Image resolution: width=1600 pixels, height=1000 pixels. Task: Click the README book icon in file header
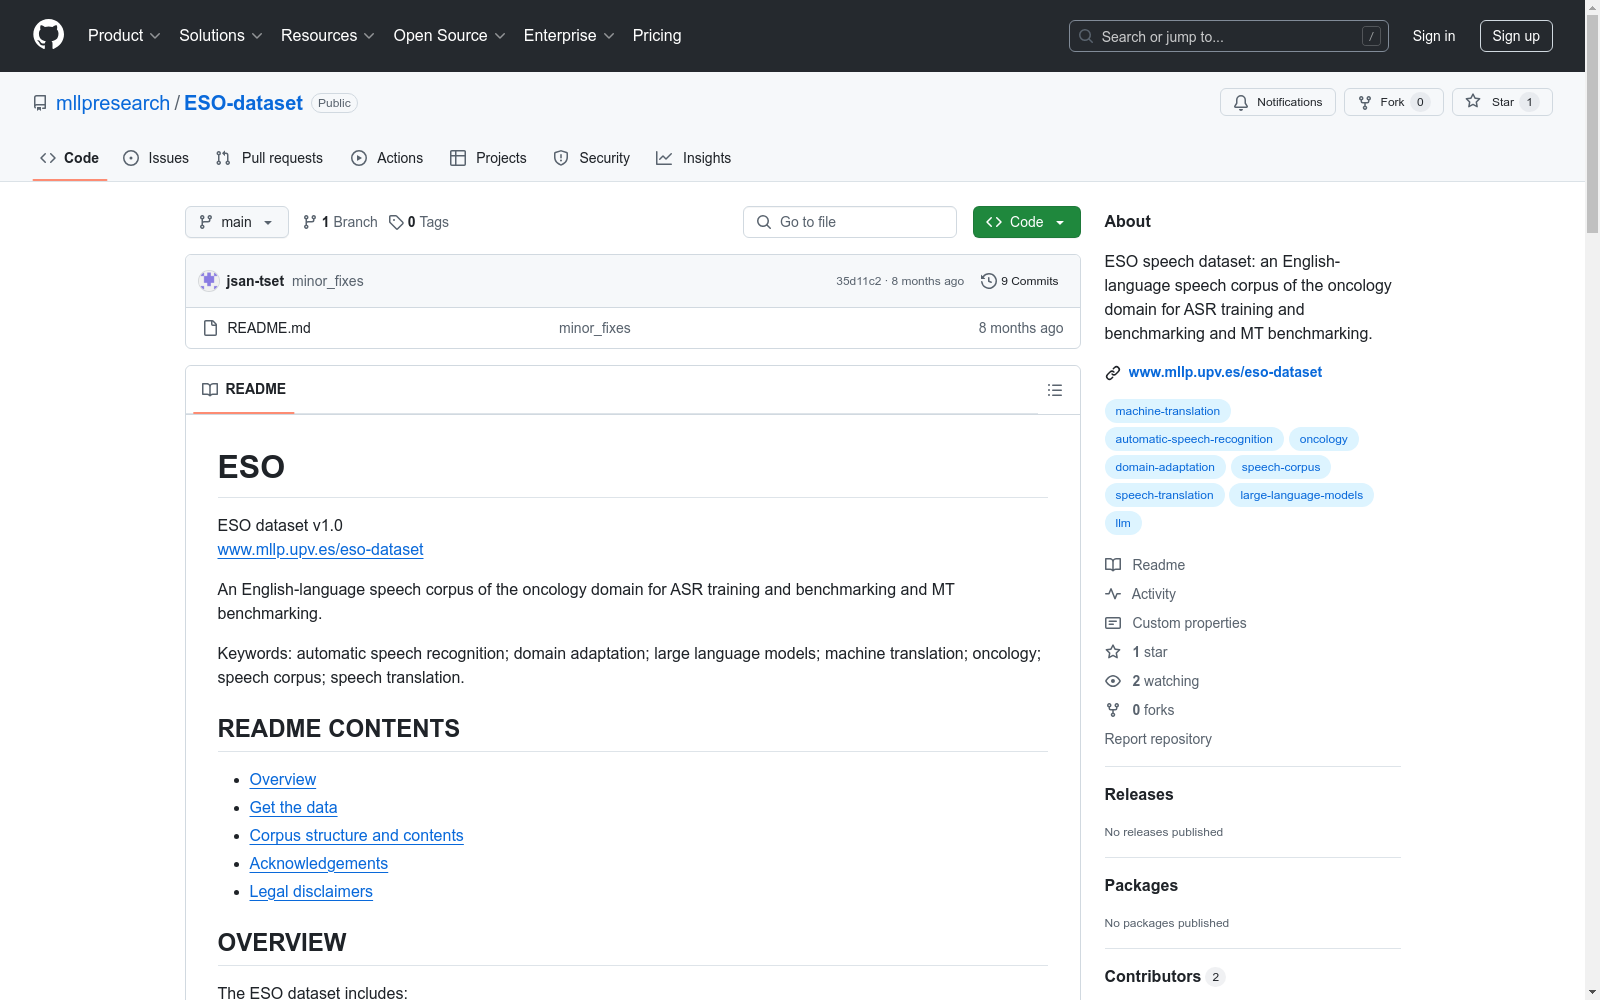pyautogui.click(x=210, y=390)
